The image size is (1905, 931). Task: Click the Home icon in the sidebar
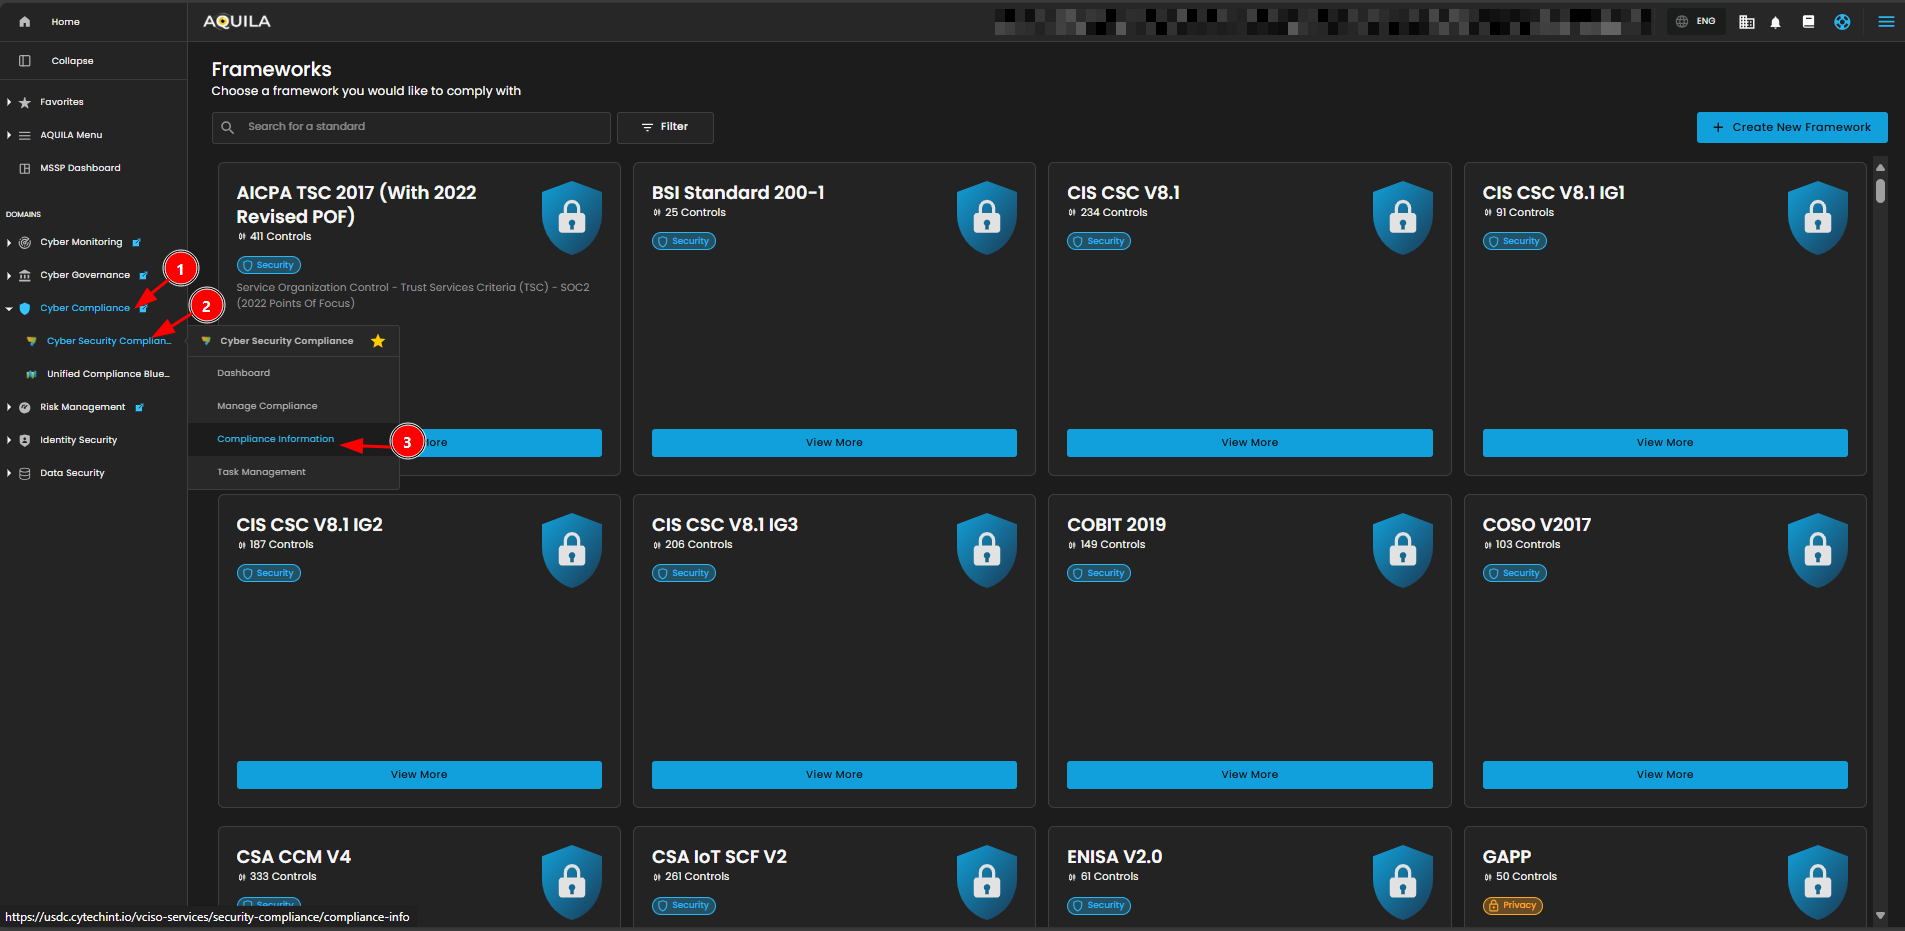[x=25, y=22]
